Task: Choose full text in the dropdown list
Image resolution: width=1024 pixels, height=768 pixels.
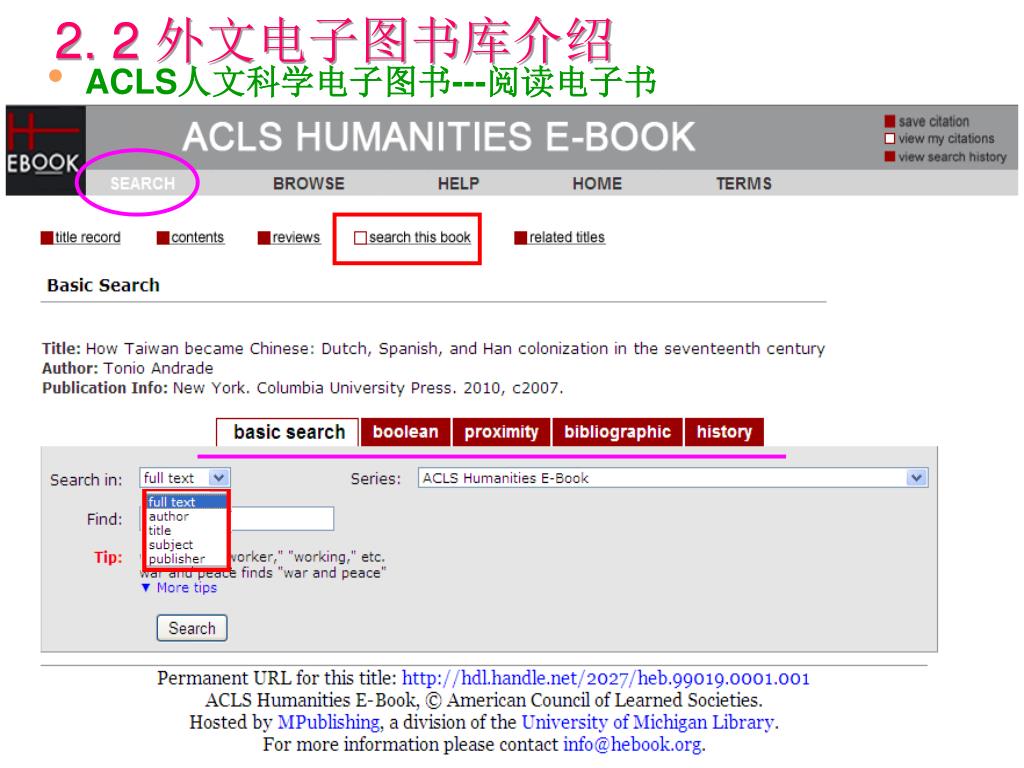Action: (x=186, y=502)
